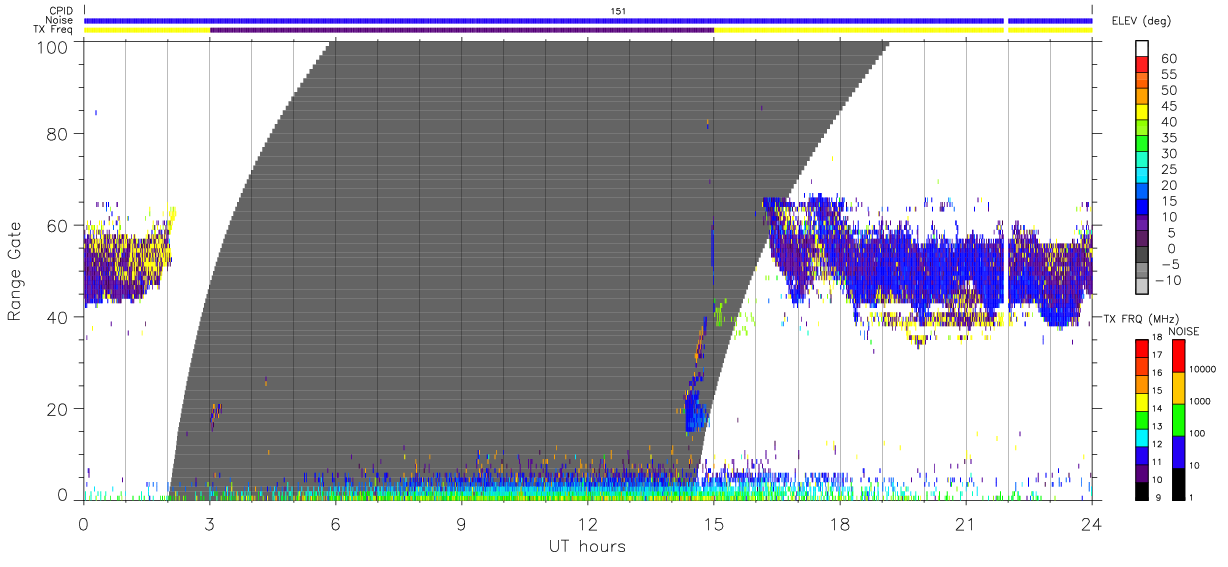This screenshot has width=1228, height=567.
Task: Select the black segment of NOISE colorbar
Action: pyautogui.click(x=1180, y=484)
